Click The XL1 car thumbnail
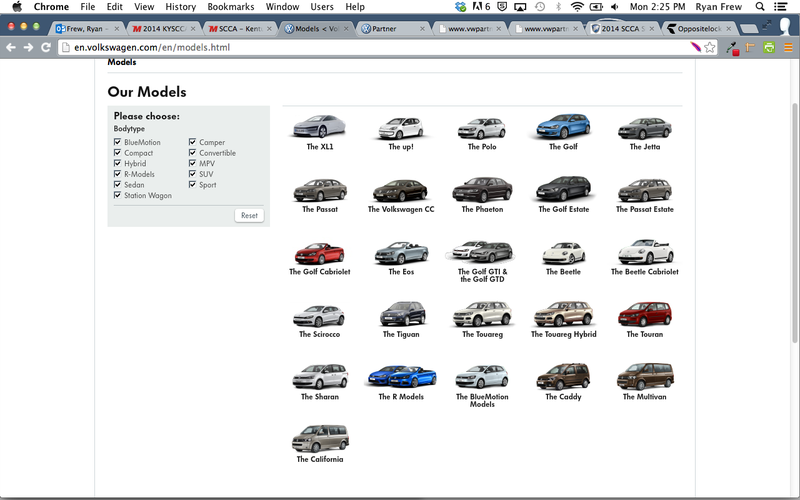Screen dimensions: 800x500 (319, 126)
